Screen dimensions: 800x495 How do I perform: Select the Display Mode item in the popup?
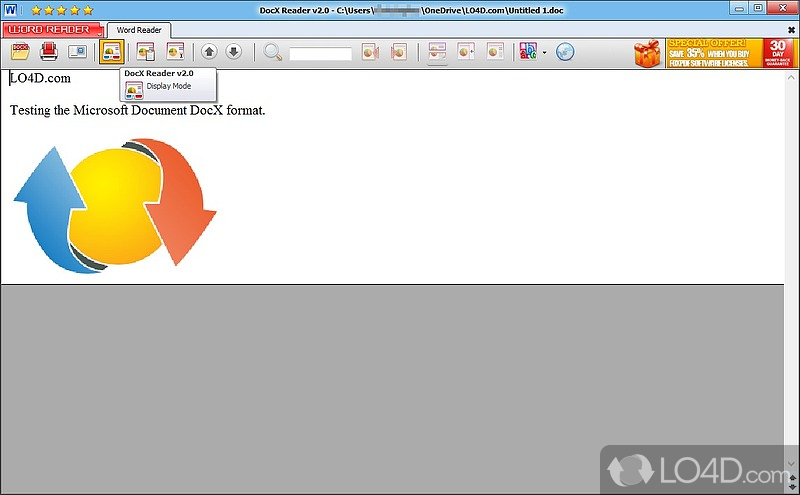pyautogui.click(x=167, y=87)
